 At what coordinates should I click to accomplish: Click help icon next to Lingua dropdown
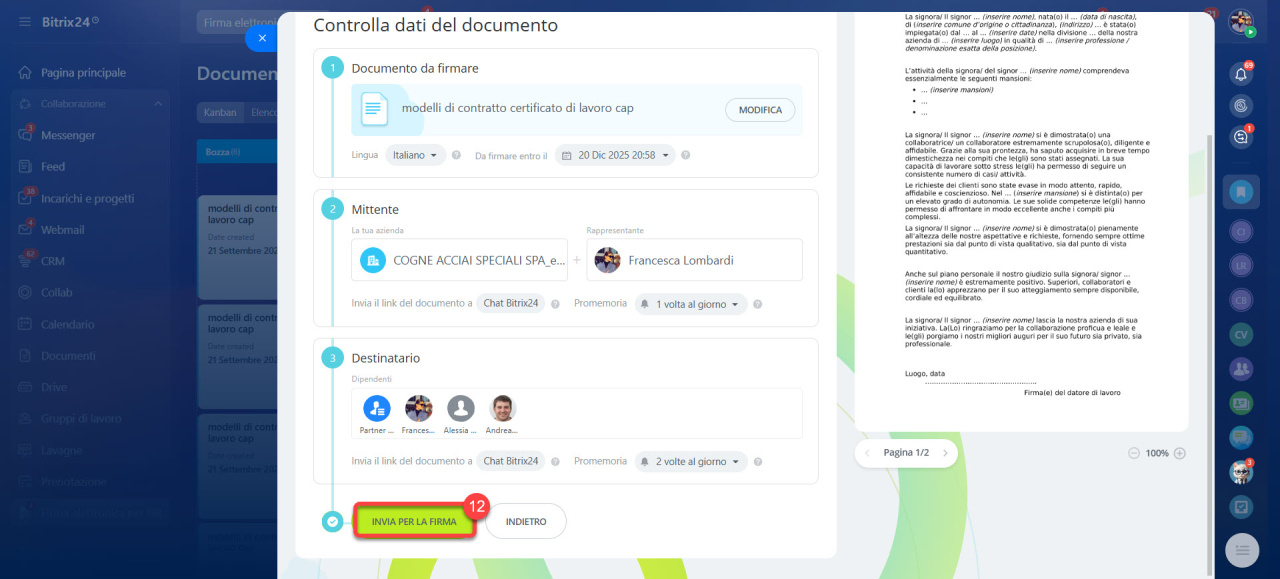click(456, 156)
